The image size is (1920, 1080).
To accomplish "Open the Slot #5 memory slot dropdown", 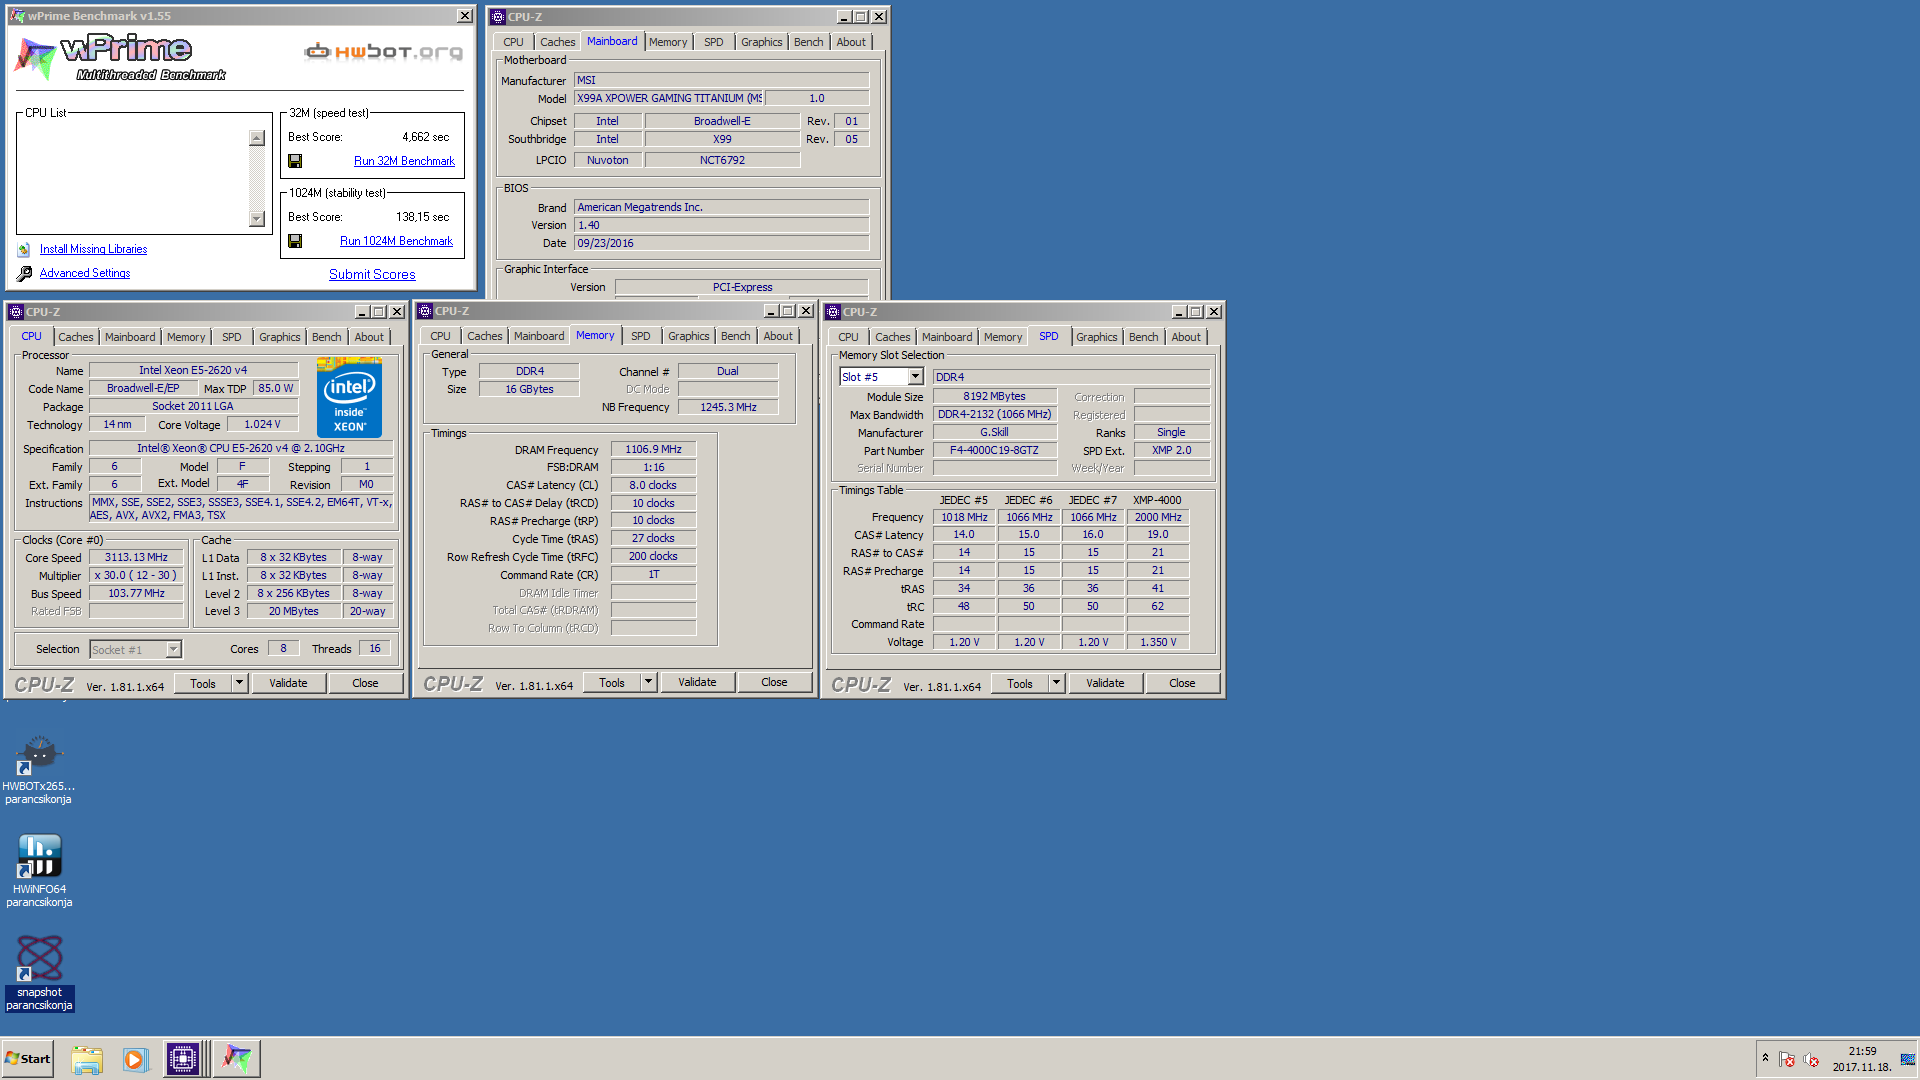I will click(x=915, y=377).
